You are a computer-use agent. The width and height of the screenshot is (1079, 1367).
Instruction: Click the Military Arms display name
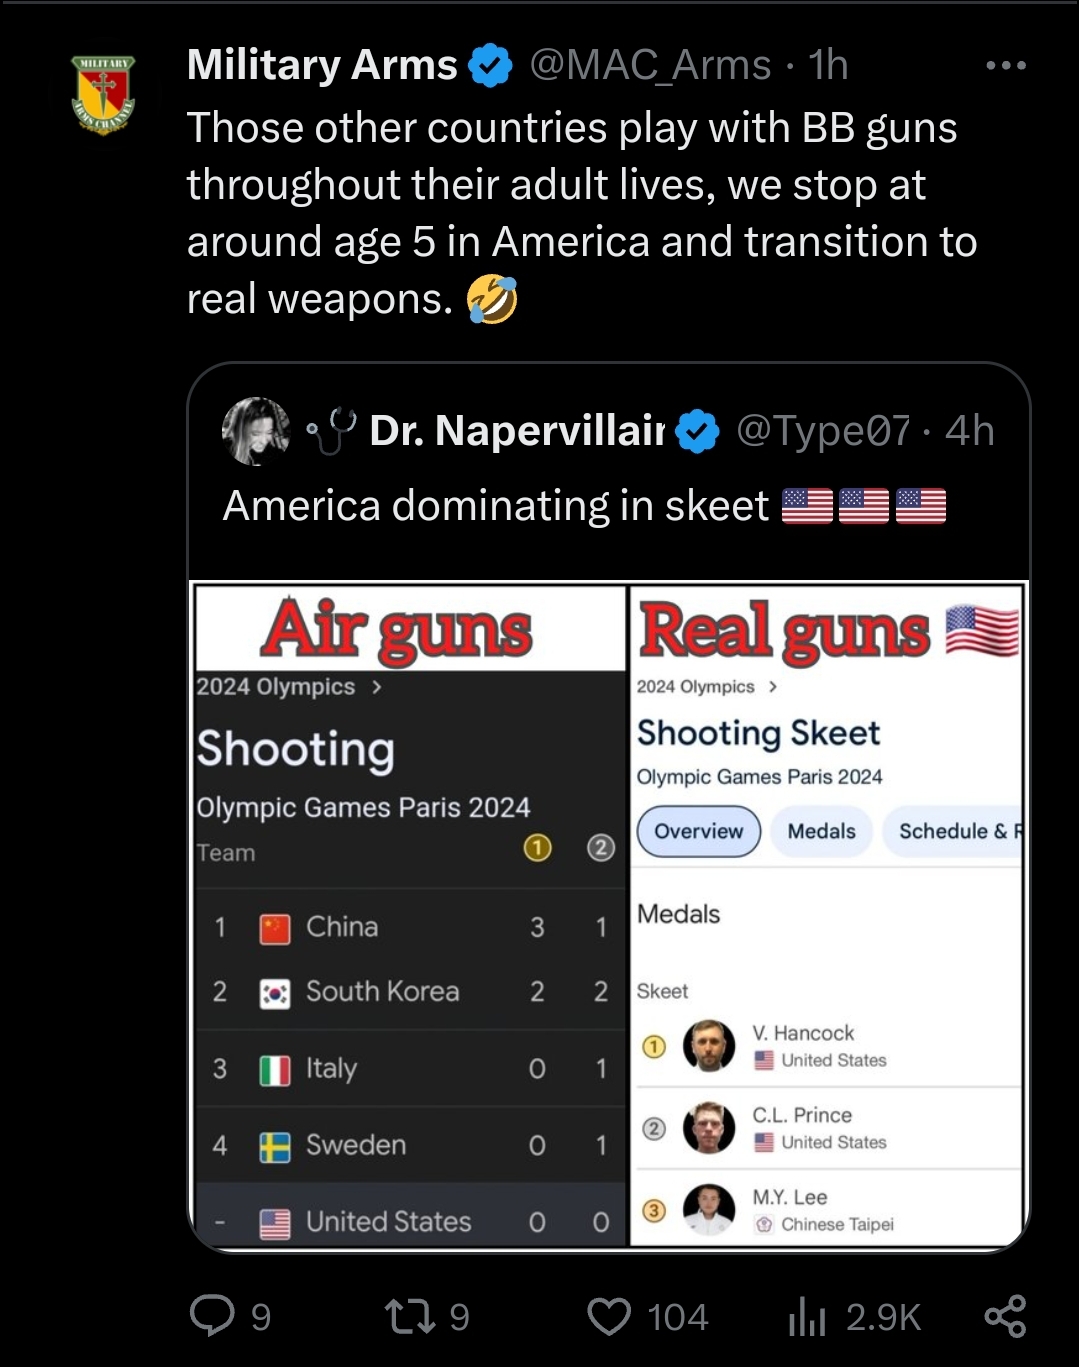click(x=322, y=66)
